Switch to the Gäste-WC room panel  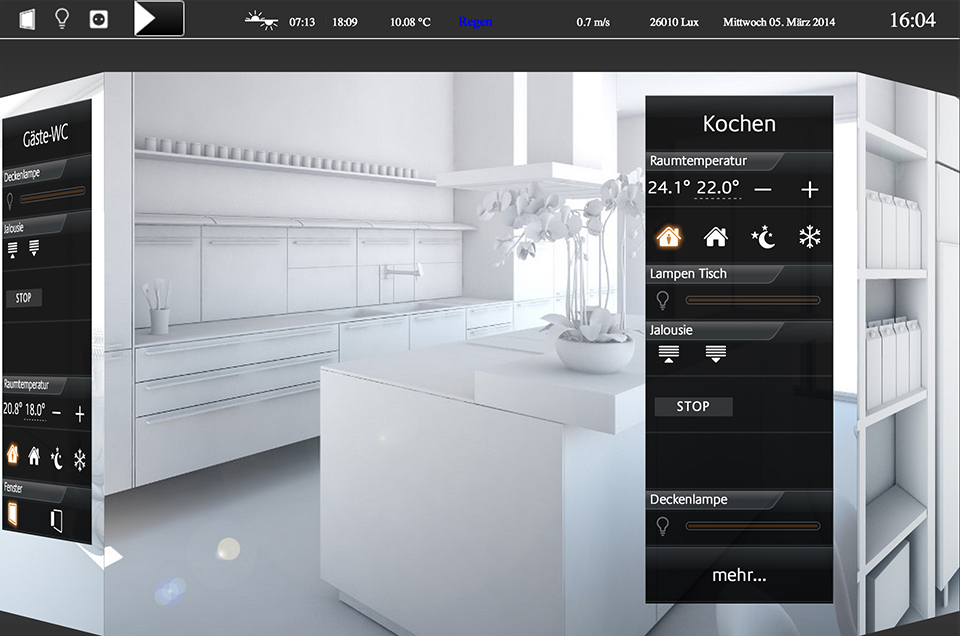coord(46,138)
